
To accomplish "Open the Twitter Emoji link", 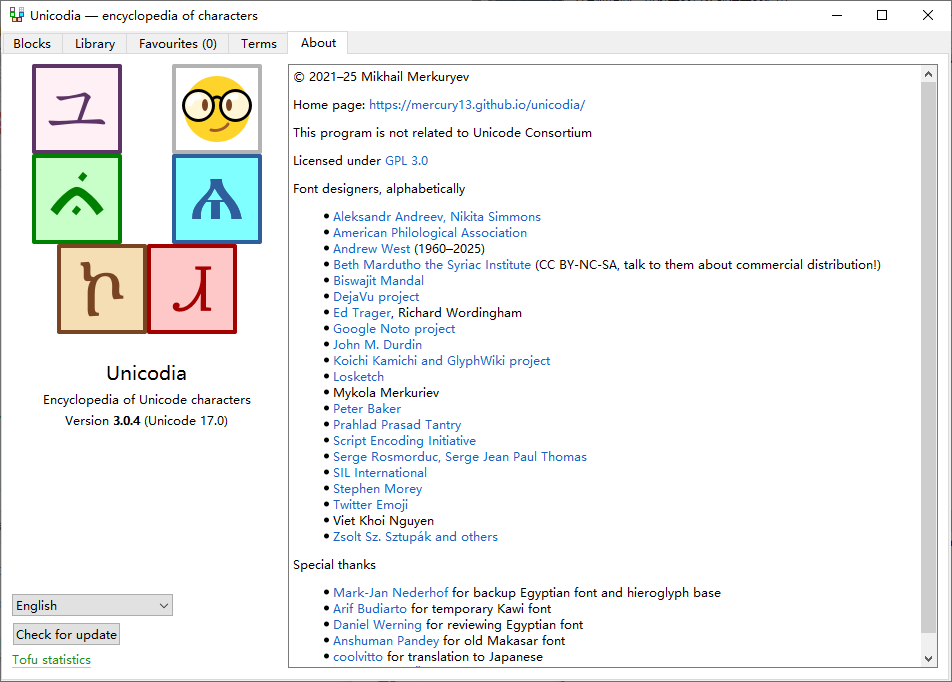I will [x=370, y=505].
